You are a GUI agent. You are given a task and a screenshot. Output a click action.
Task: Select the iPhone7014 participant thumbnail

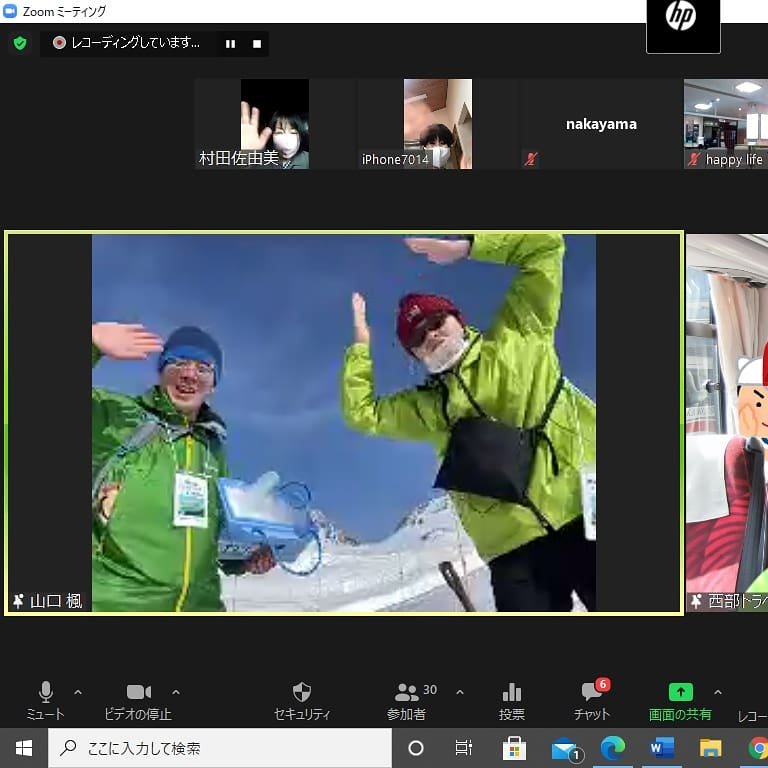(437, 124)
